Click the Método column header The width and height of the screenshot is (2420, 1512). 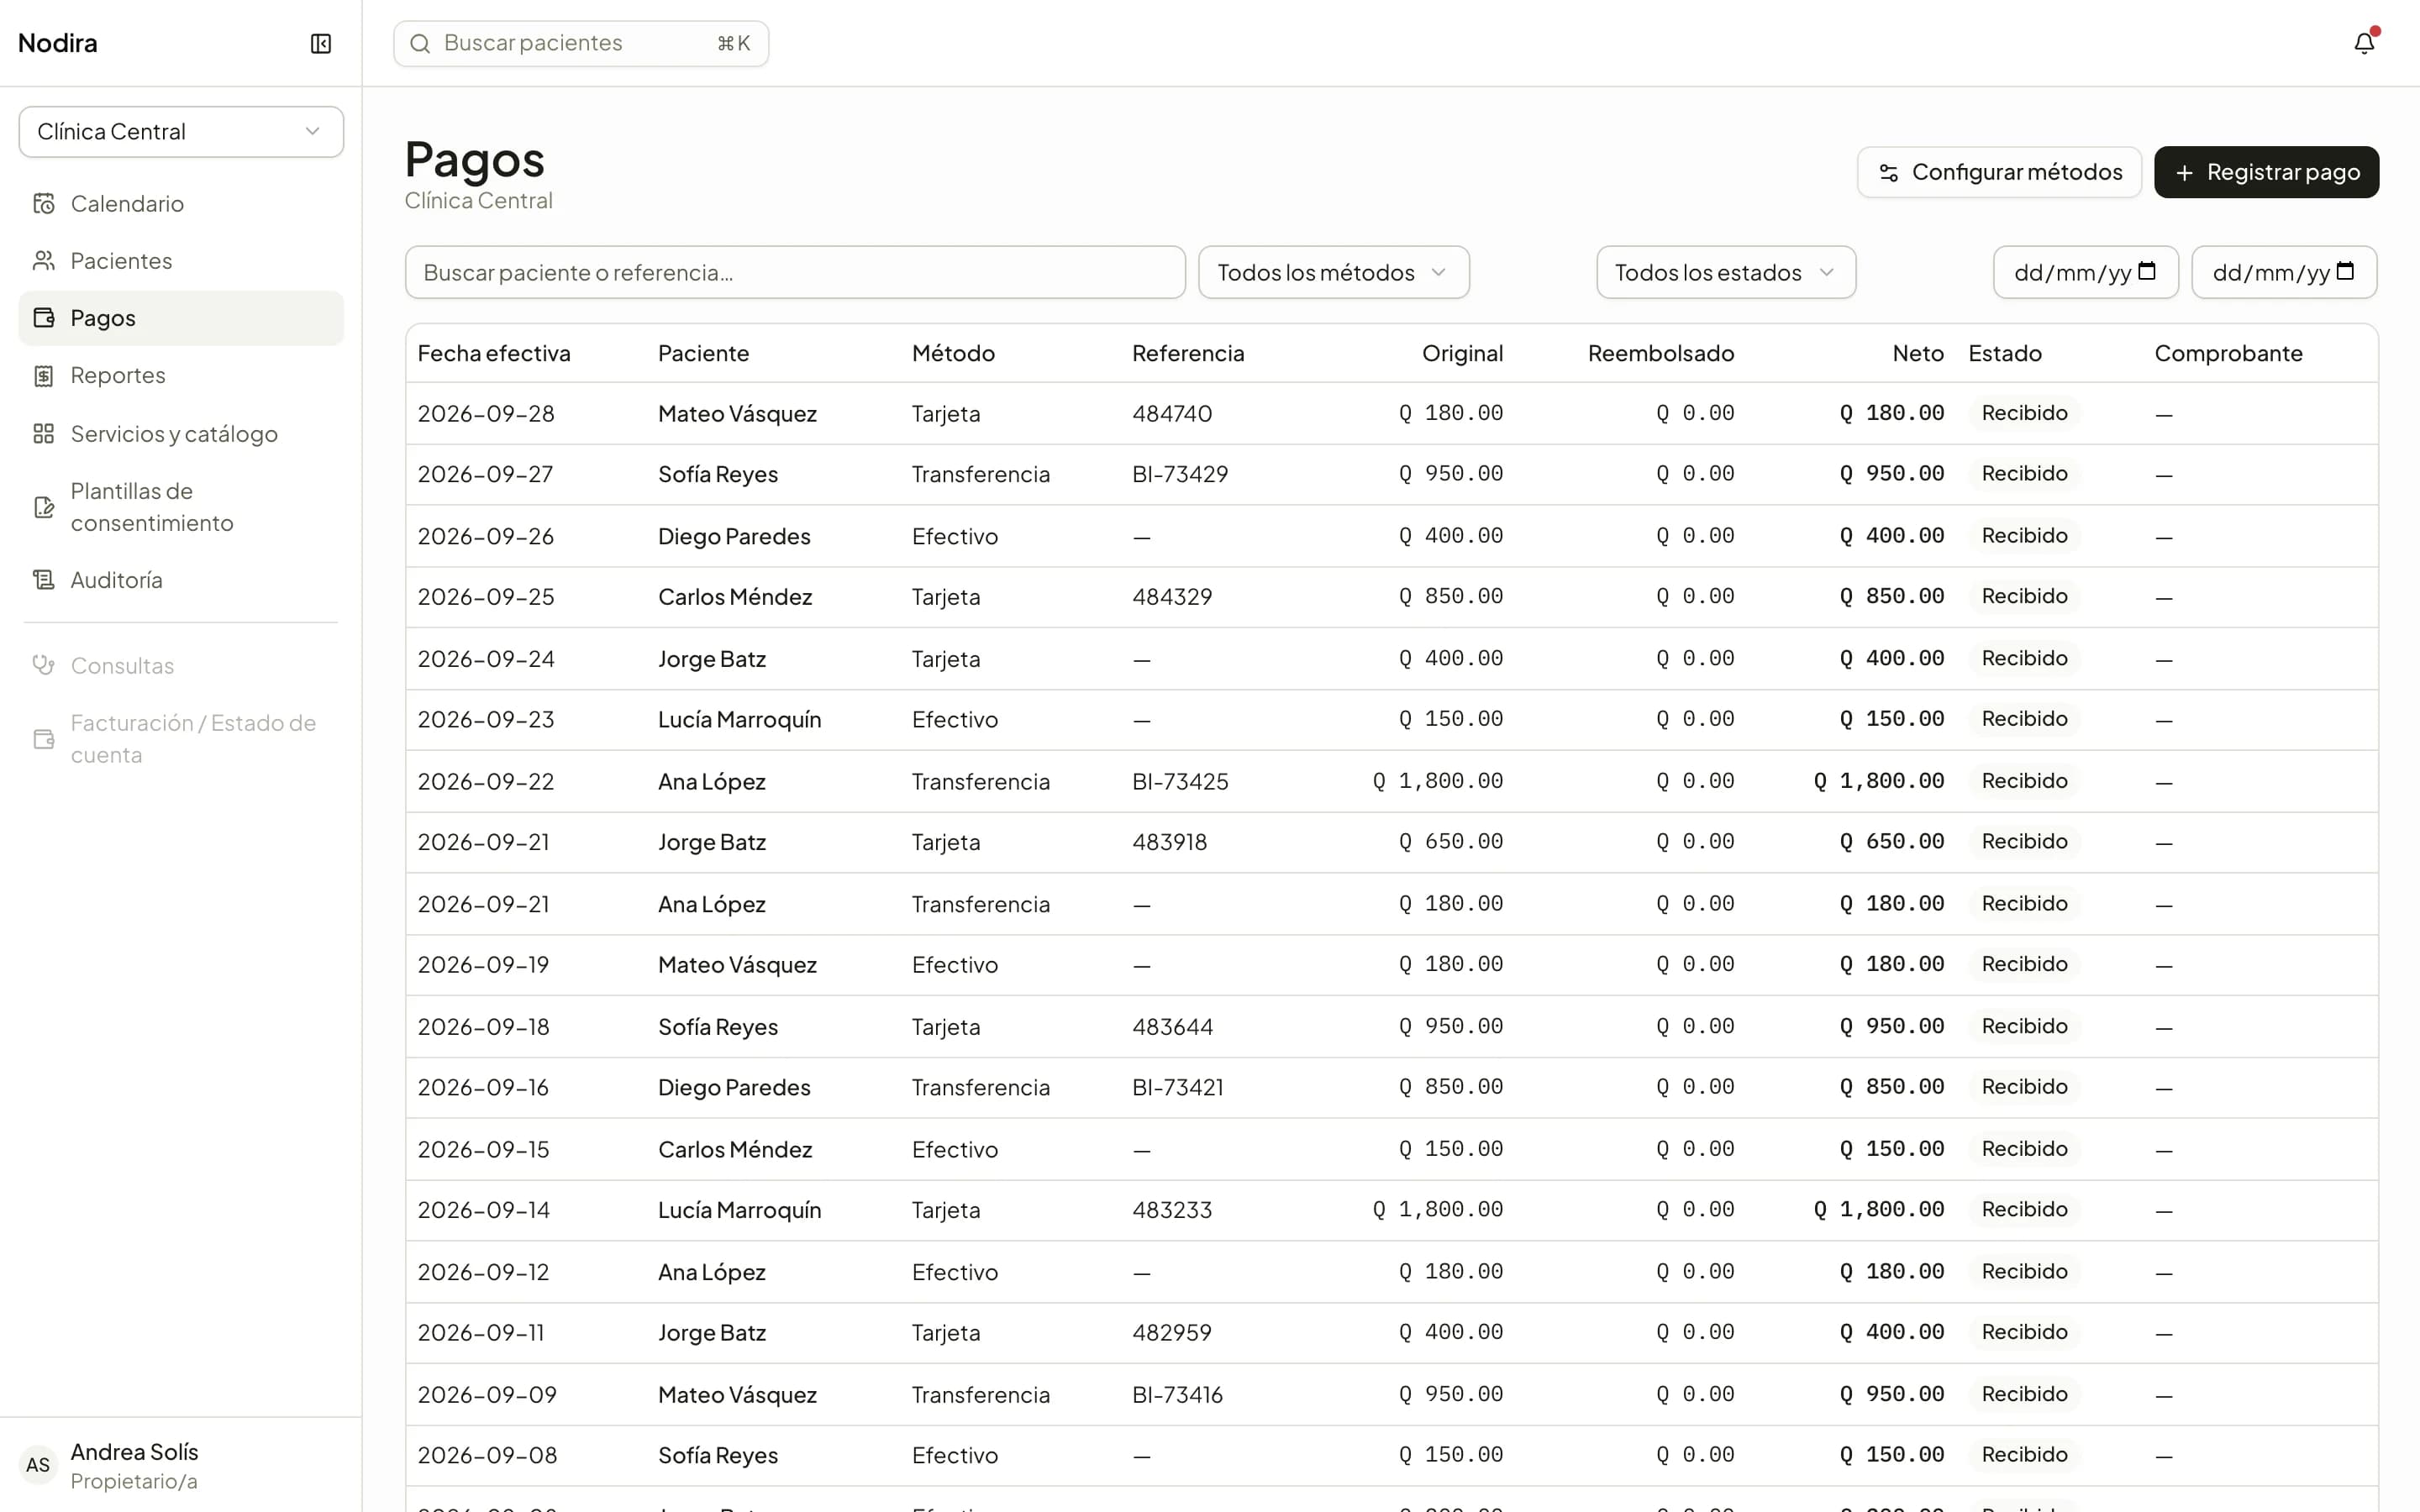tap(953, 353)
